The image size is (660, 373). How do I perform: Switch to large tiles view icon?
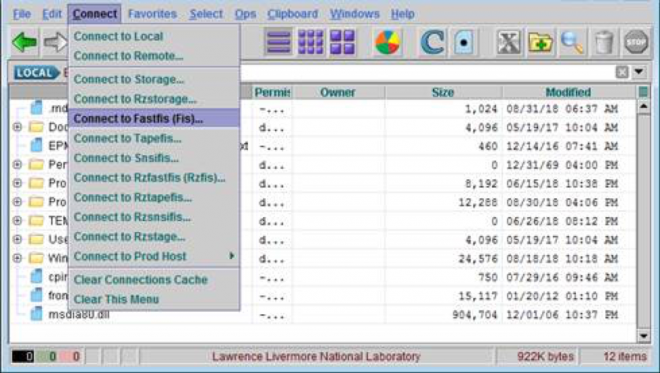342,42
